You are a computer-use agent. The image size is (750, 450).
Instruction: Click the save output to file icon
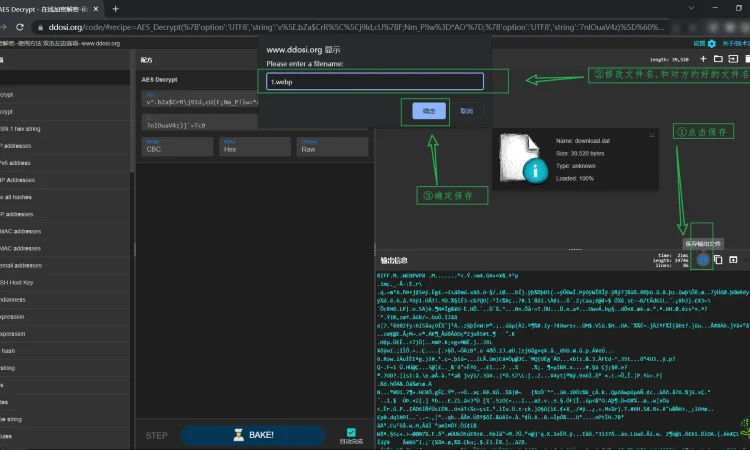[703, 260]
